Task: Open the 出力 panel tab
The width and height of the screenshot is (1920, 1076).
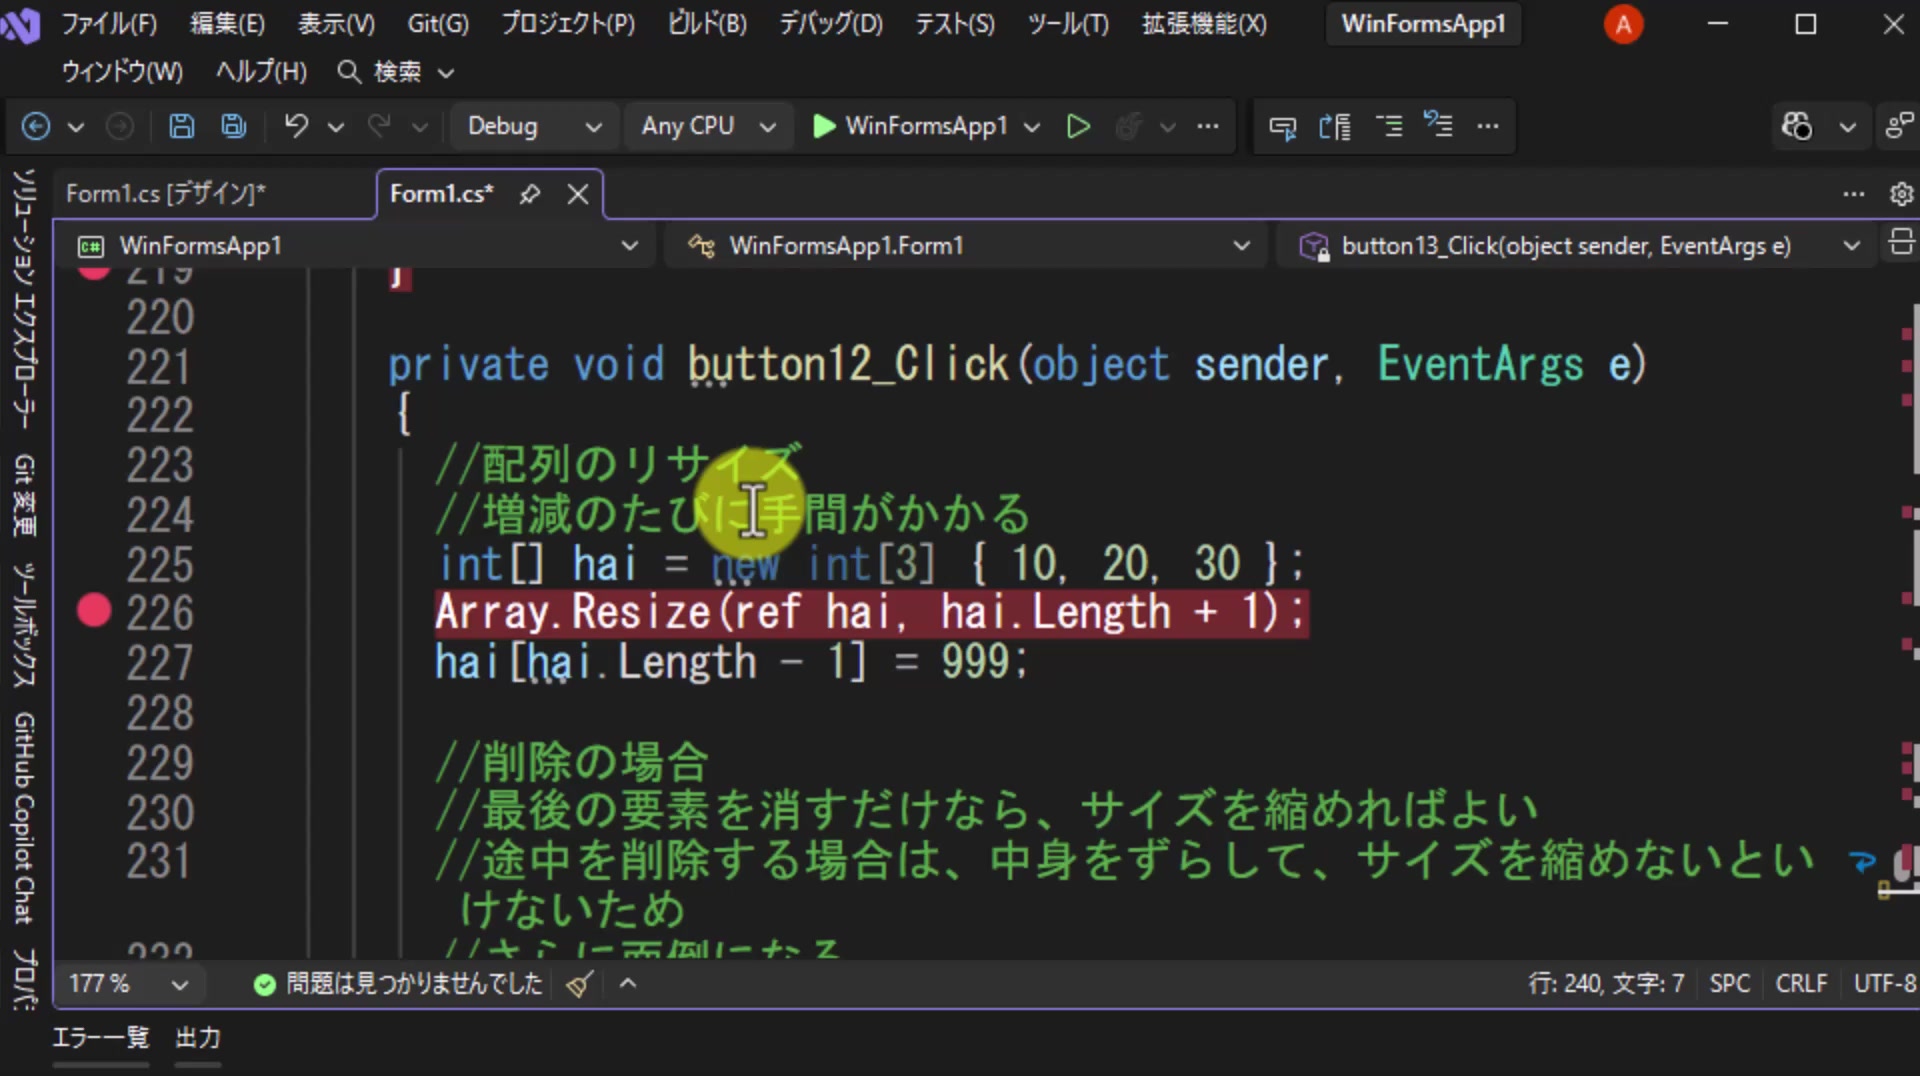Action: [x=198, y=1038]
